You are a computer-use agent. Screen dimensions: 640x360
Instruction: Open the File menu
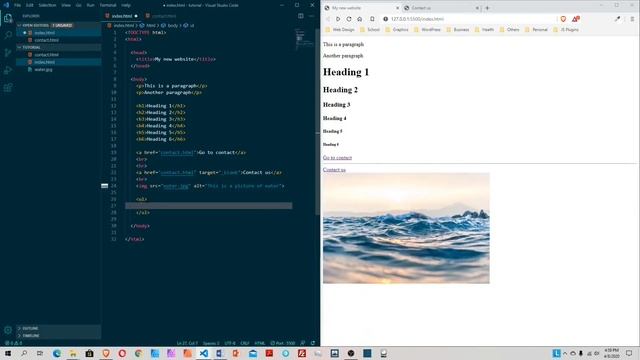click(x=18, y=5)
